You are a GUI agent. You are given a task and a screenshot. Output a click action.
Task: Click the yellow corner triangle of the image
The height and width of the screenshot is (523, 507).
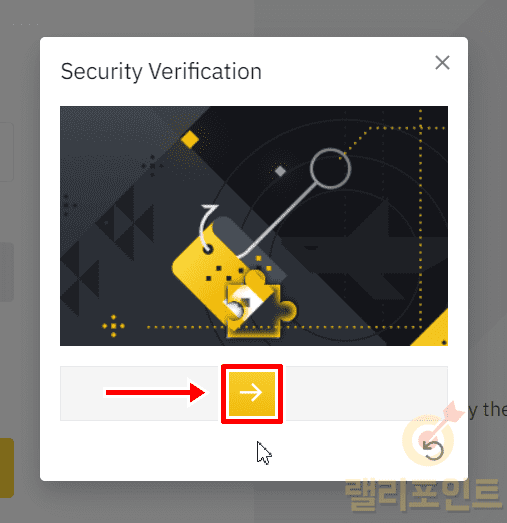pos(430,329)
